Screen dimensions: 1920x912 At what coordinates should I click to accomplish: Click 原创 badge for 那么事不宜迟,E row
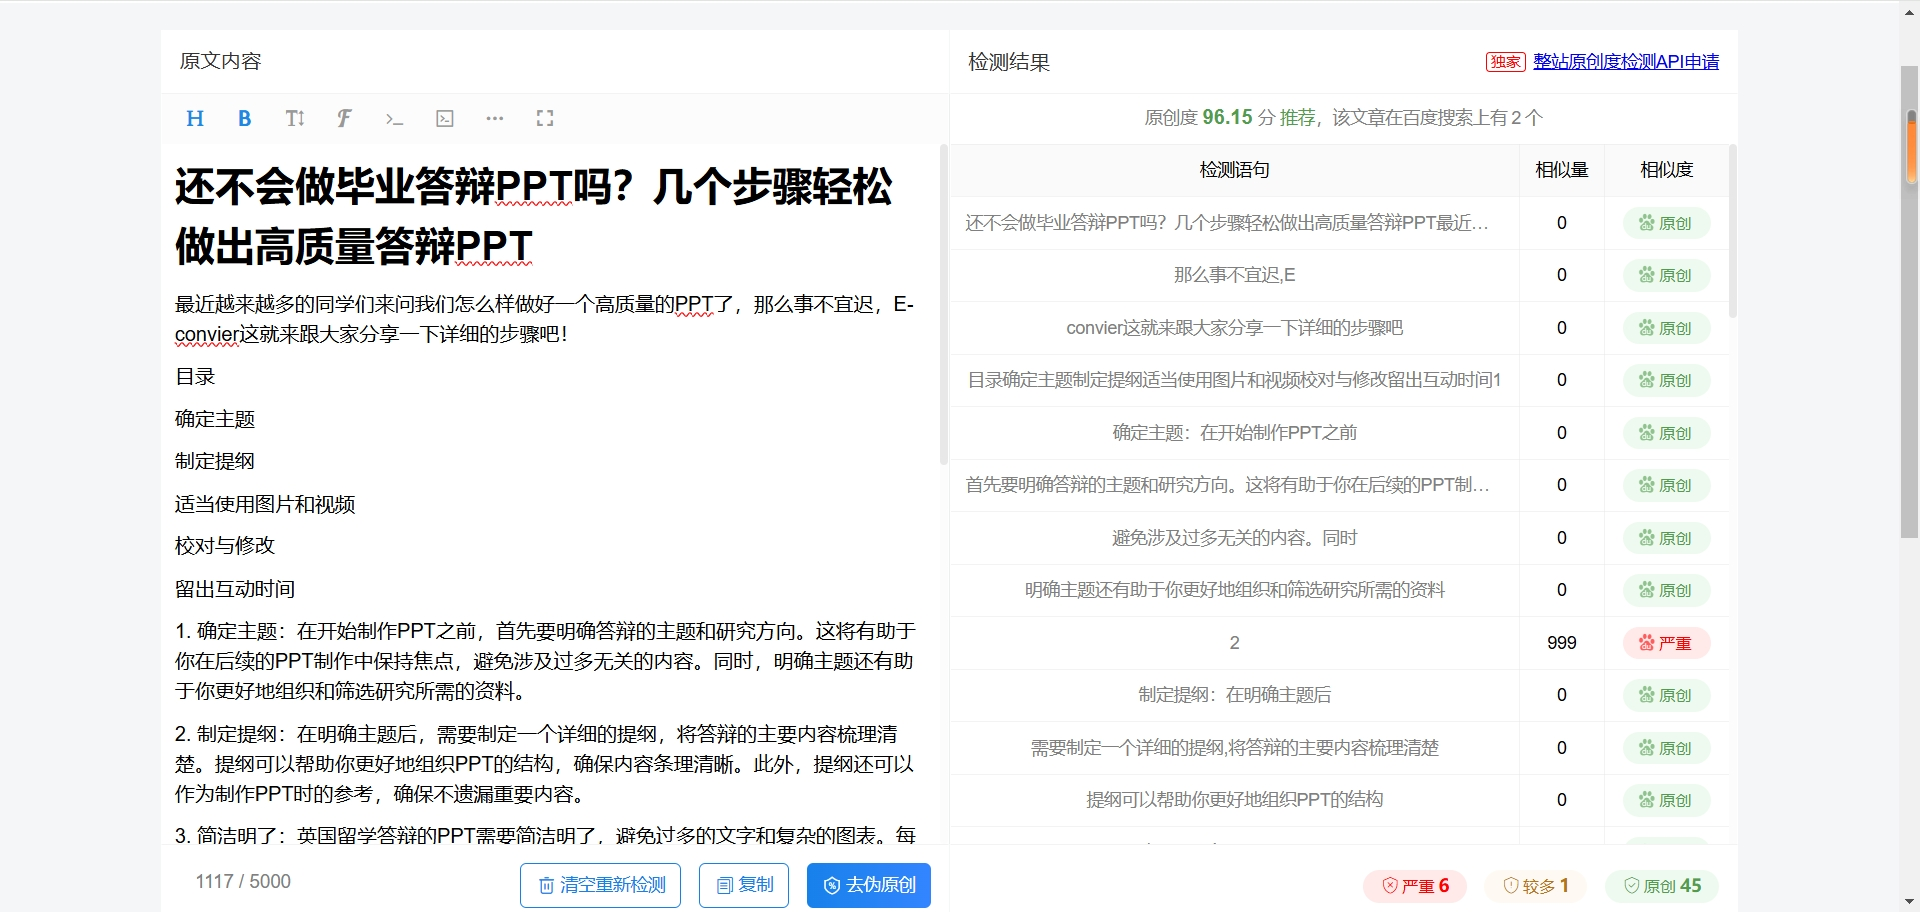[1666, 276]
